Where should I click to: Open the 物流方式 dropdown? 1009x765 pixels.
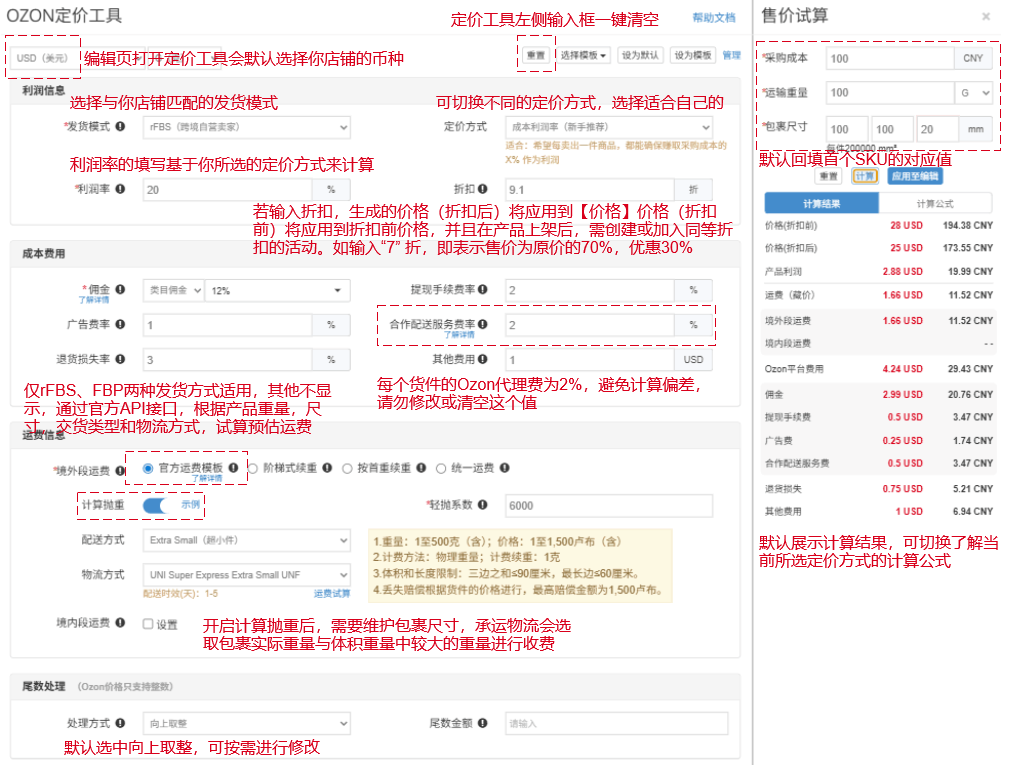pyautogui.click(x=246, y=575)
